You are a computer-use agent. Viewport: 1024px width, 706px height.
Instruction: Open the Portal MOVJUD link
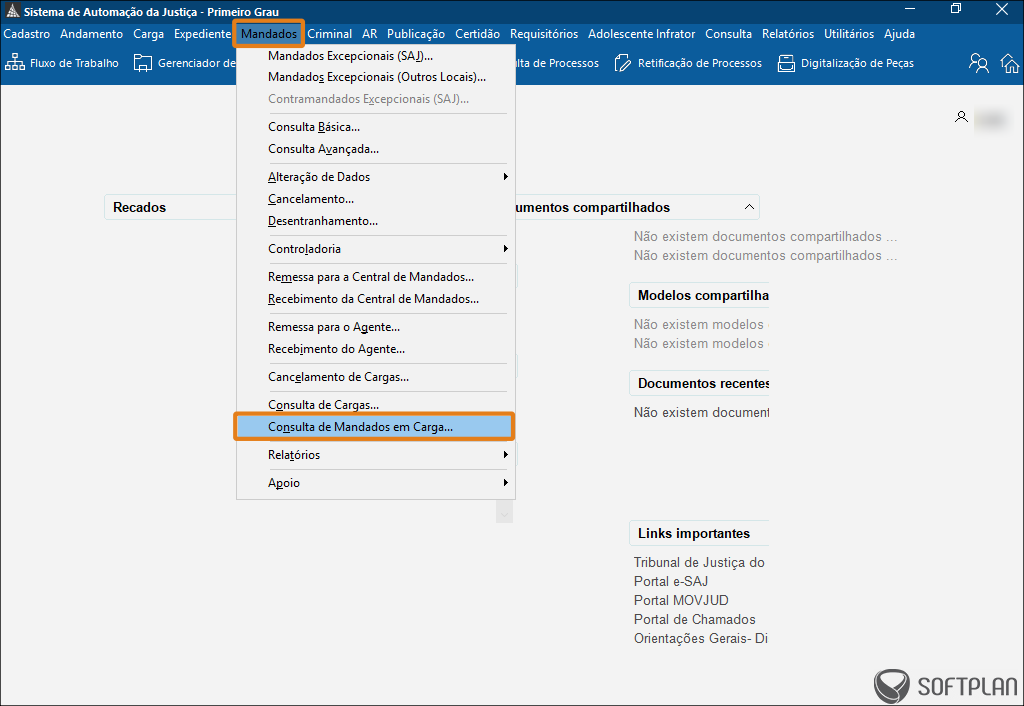click(681, 600)
